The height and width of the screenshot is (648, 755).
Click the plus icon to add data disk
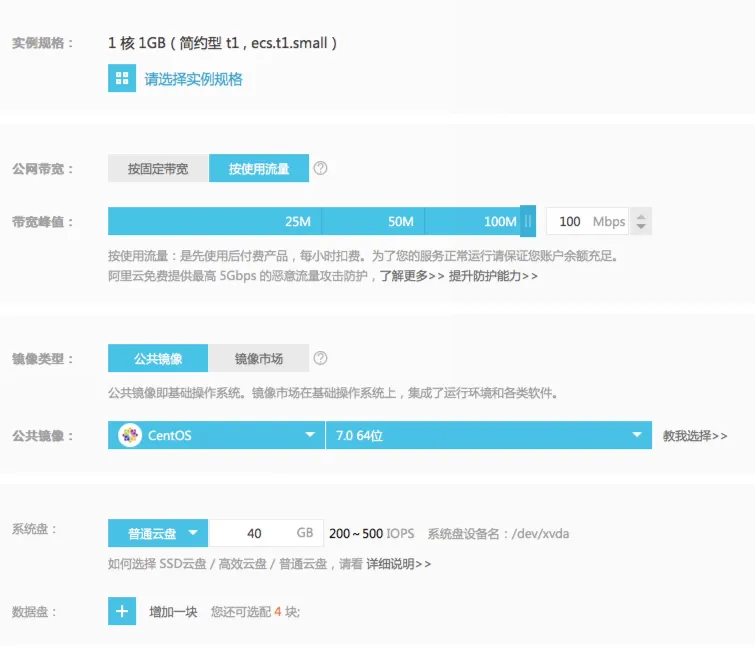[x=122, y=611]
